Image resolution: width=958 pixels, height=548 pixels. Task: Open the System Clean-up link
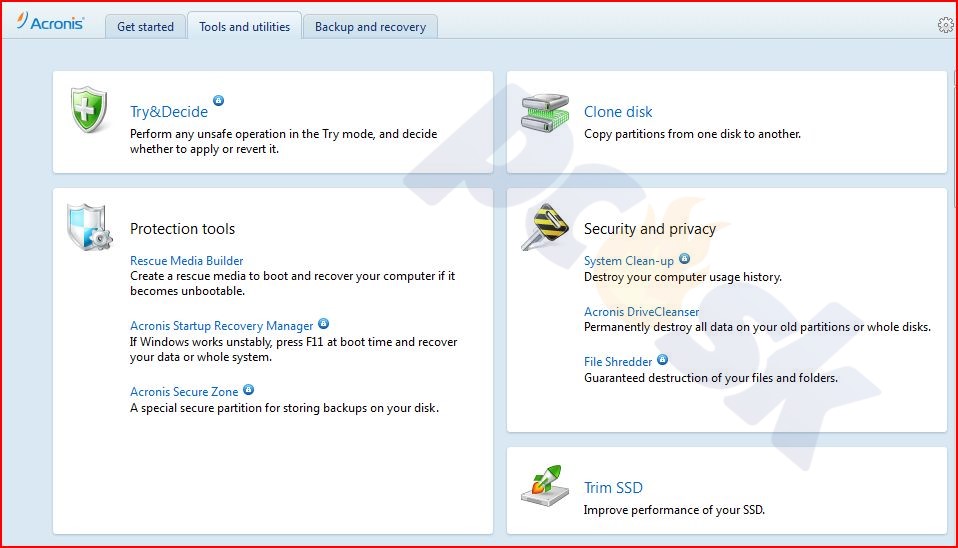pyautogui.click(x=629, y=261)
